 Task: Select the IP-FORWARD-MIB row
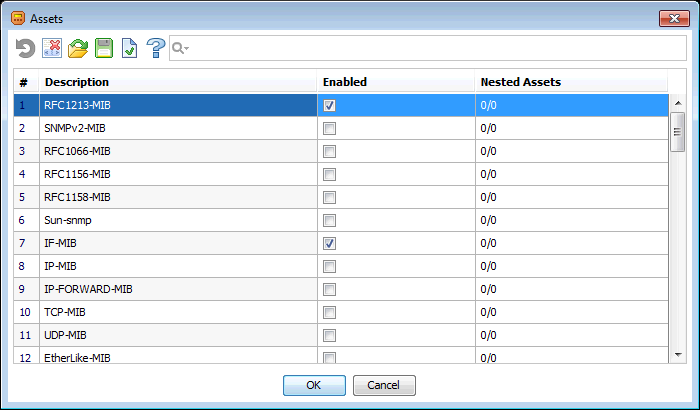pos(341,289)
